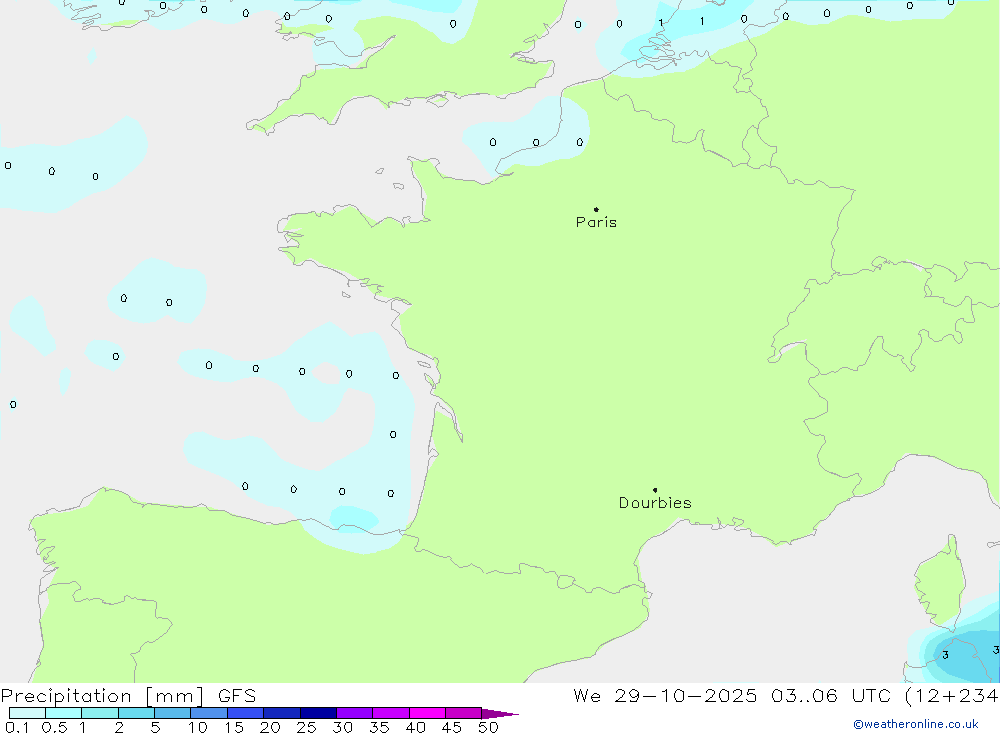Click the '29-10-2025' date text
Screen dimensions: 1000x733
click(x=686, y=696)
